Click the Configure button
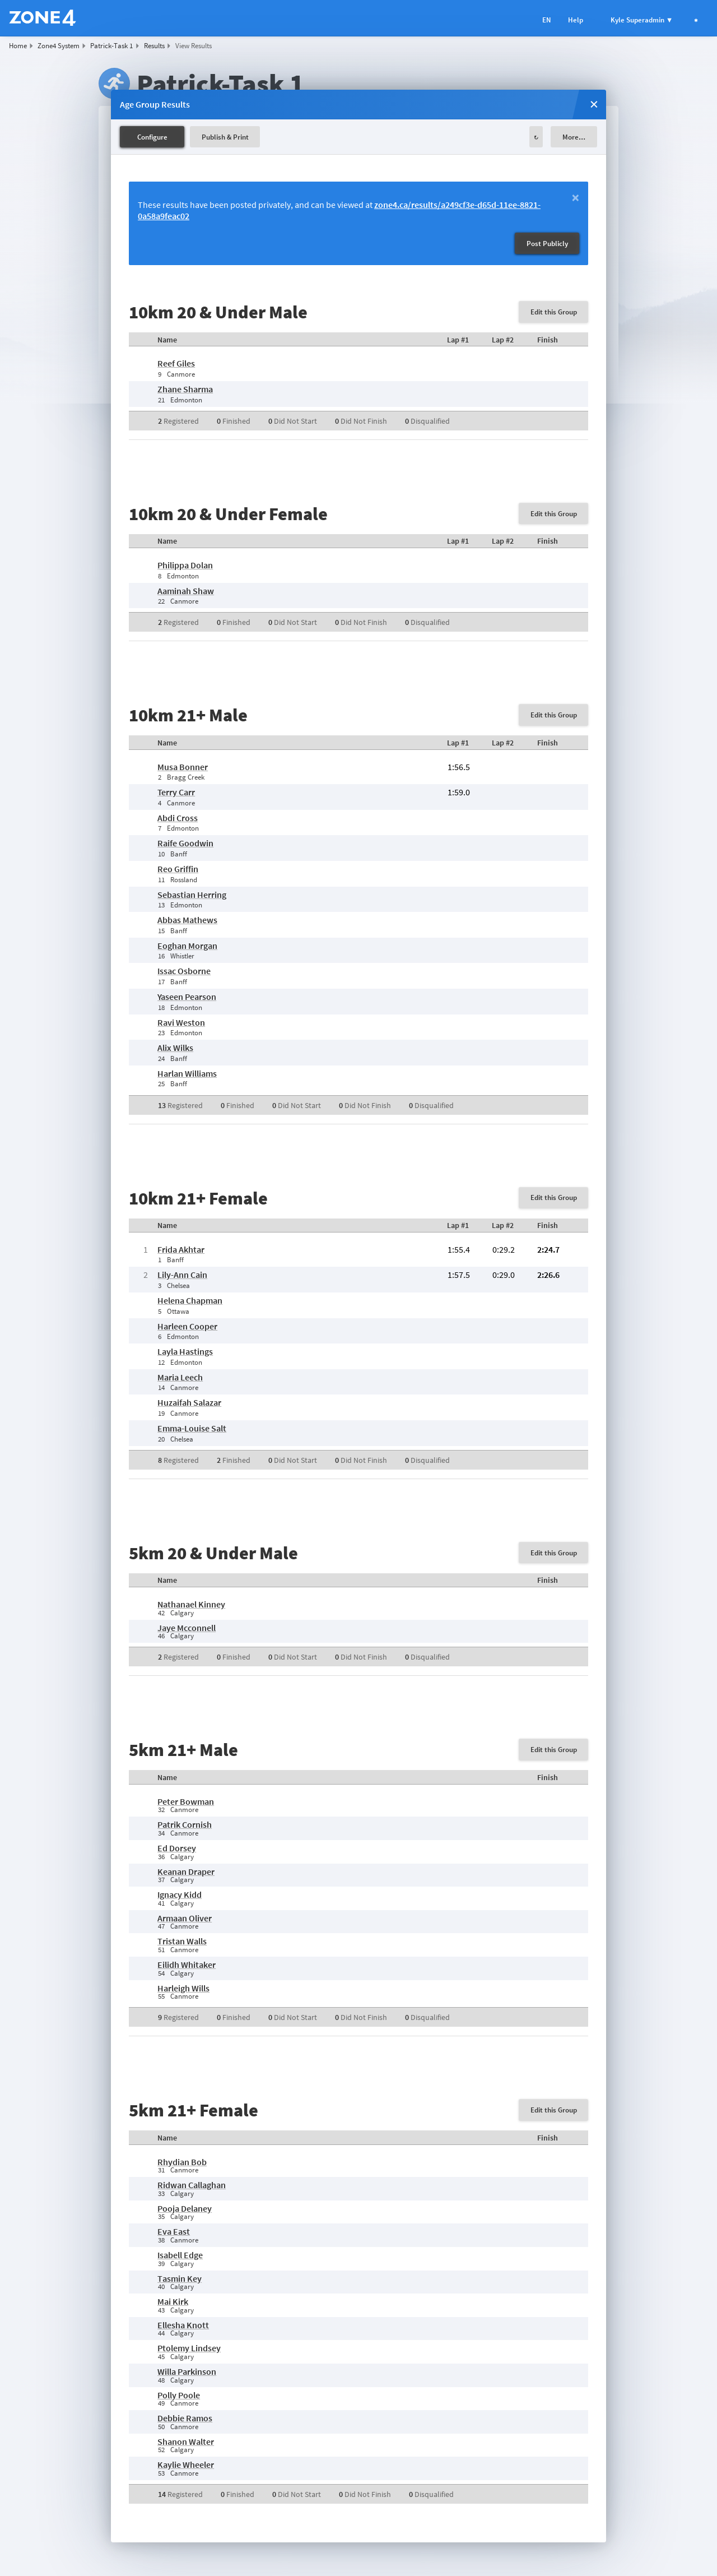This screenshot has height=2576, width=717. click(x=152, y=137)
